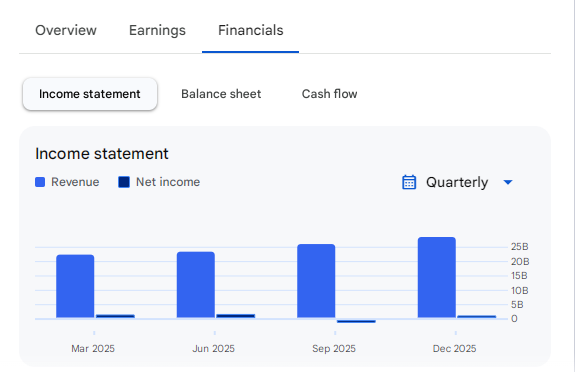
Task: Click the Net income legend color swatch
Action: 124,182
